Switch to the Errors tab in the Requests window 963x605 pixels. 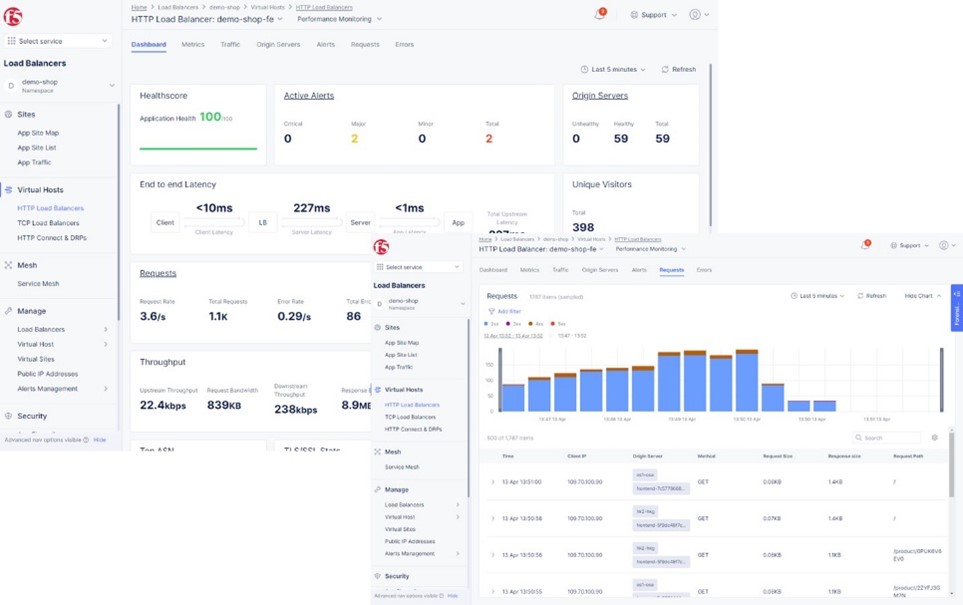pyautogui.click(x=704, y=270)
